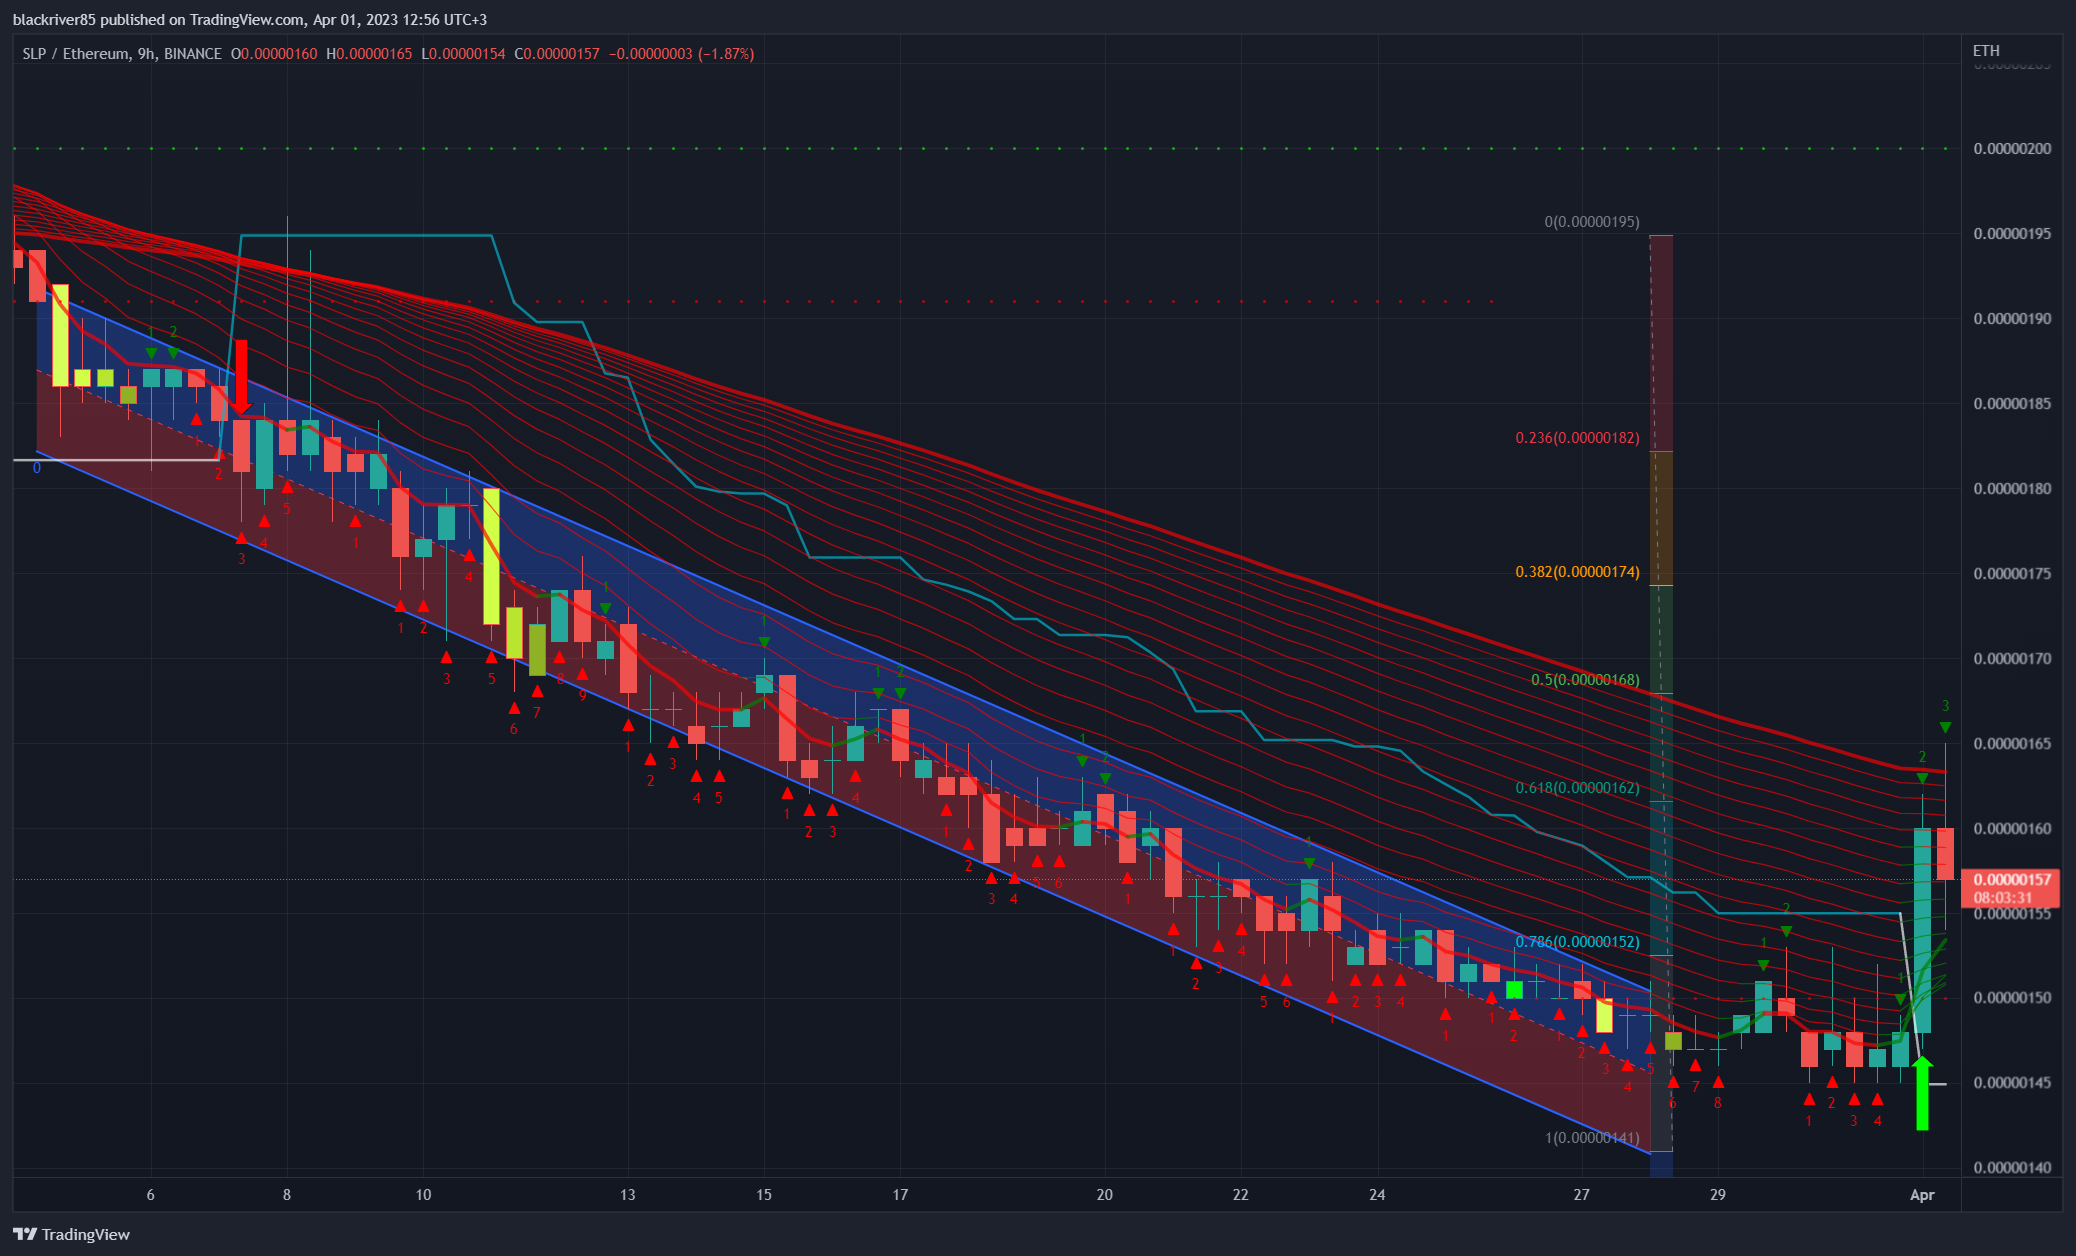Click the date axis label 10
The height and width of the screenshot is (1256, 2076).
(423, 1195)
